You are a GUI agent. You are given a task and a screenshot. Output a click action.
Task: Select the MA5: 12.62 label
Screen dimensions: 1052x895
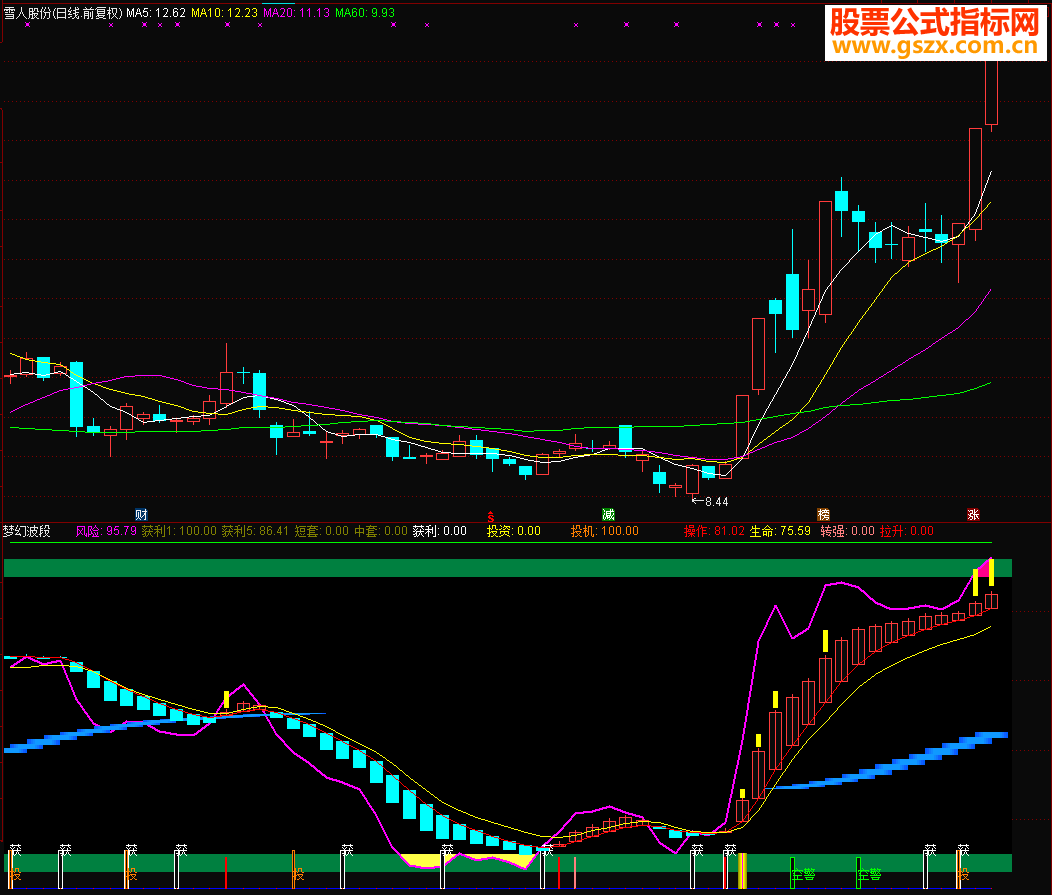tap(156, 13)
